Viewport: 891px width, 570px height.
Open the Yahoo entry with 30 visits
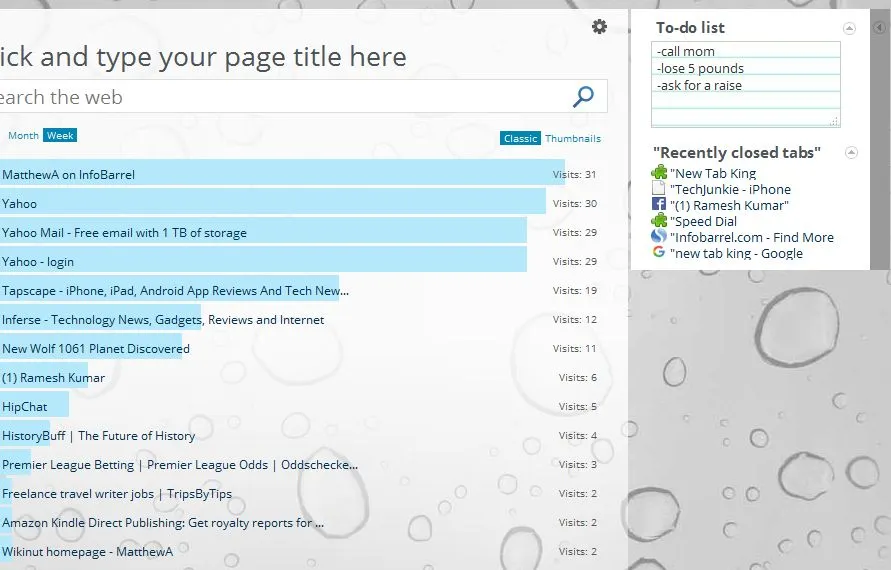[19, 203]
